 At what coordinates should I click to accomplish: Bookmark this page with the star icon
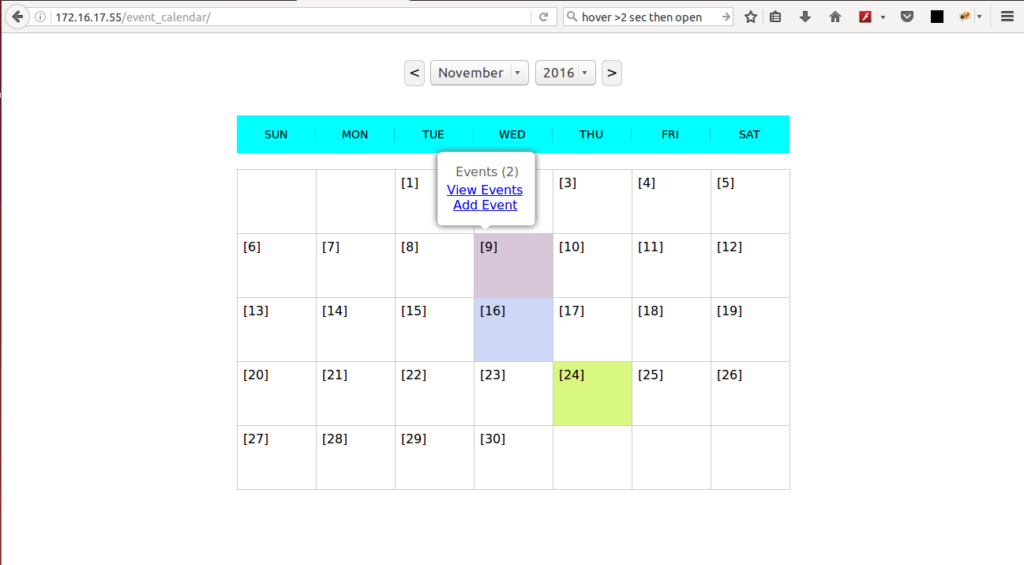[750, 17]
